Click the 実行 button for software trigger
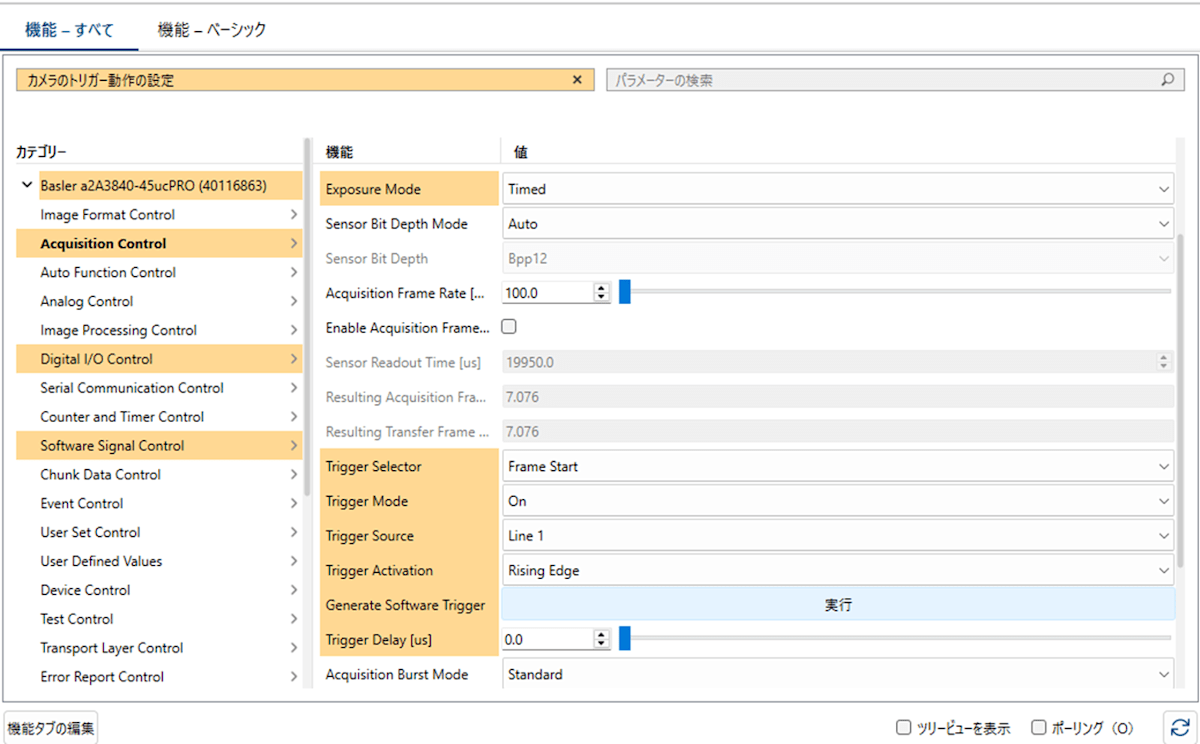 (838, 605)
